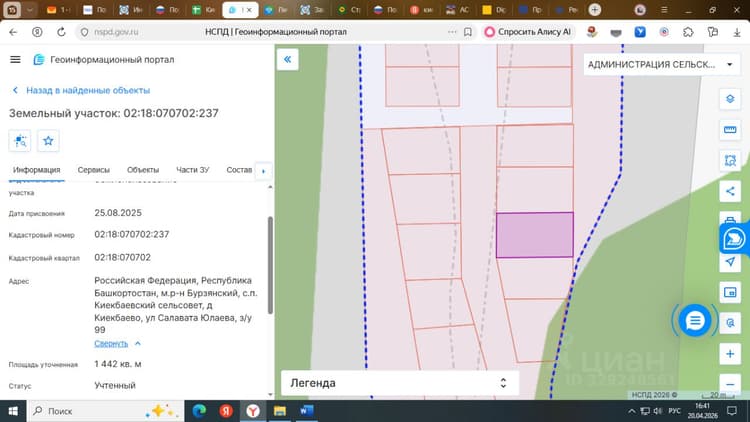This screenshot has height=422, width=750.
Task: Click the info panel vertical scrollbar
Action: [x=270, y=265]
